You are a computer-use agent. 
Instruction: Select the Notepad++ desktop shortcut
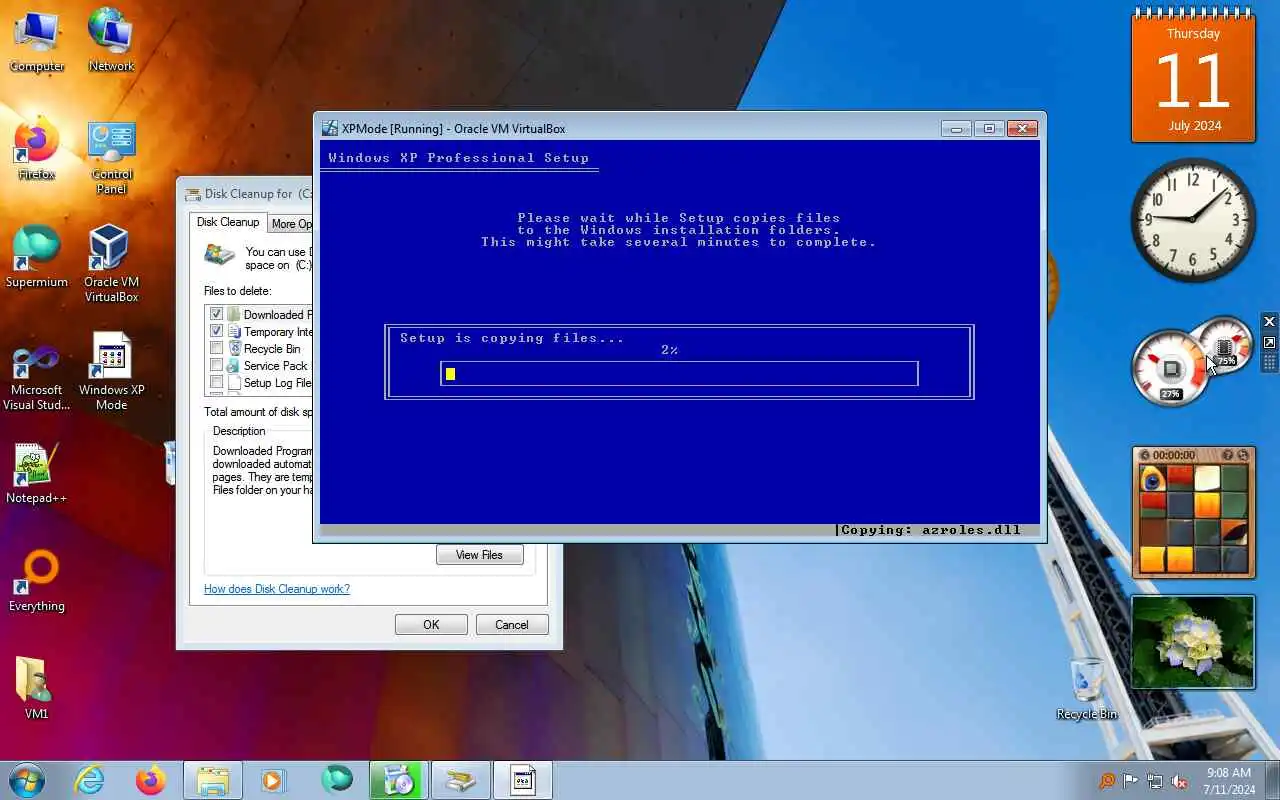37,474
